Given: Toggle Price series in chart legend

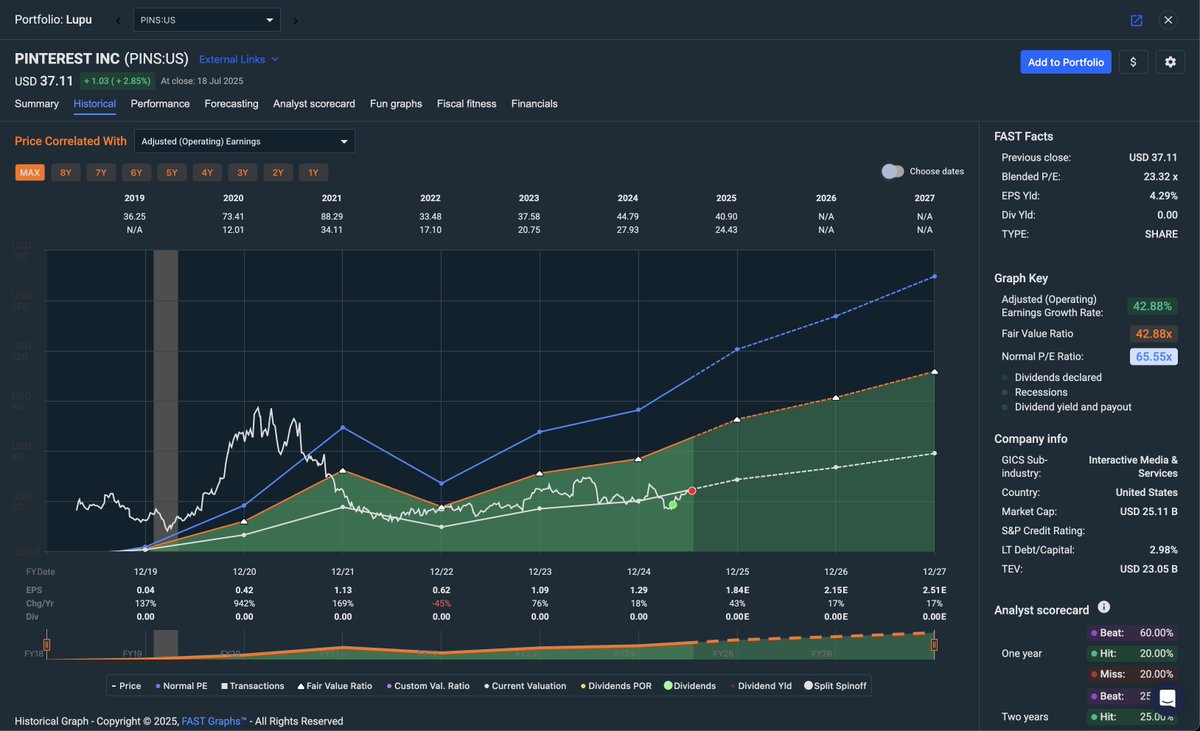Looking at the screenshot, I should pos(126,686).
